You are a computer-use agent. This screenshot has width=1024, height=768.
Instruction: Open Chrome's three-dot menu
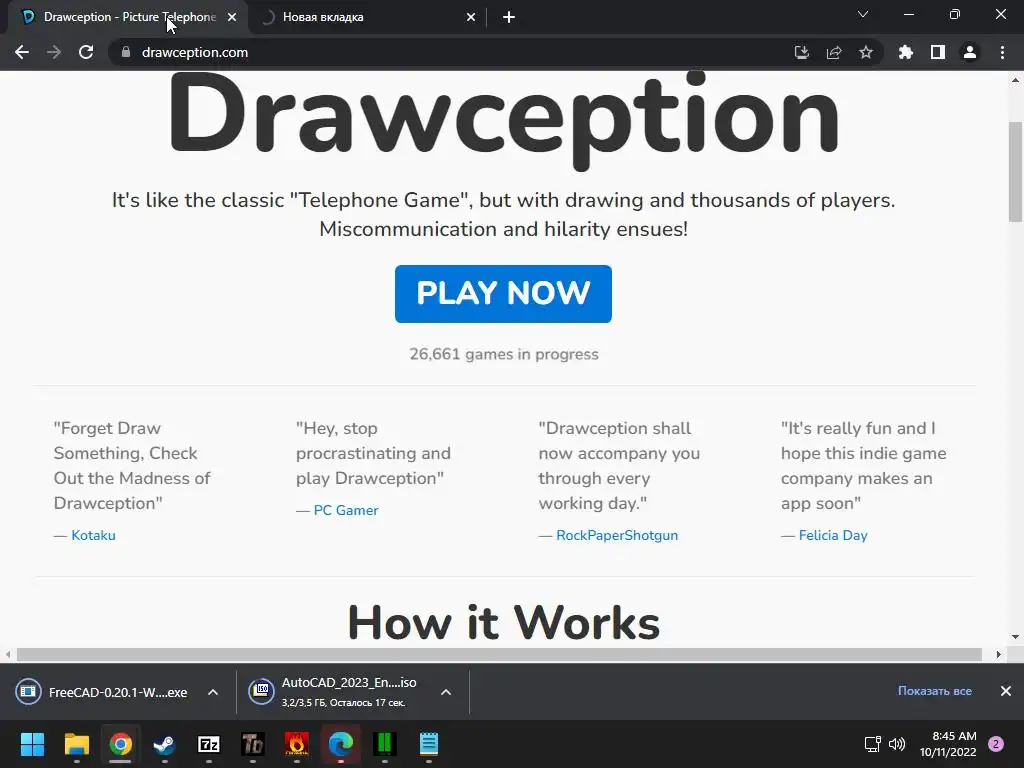[1002, 52]
